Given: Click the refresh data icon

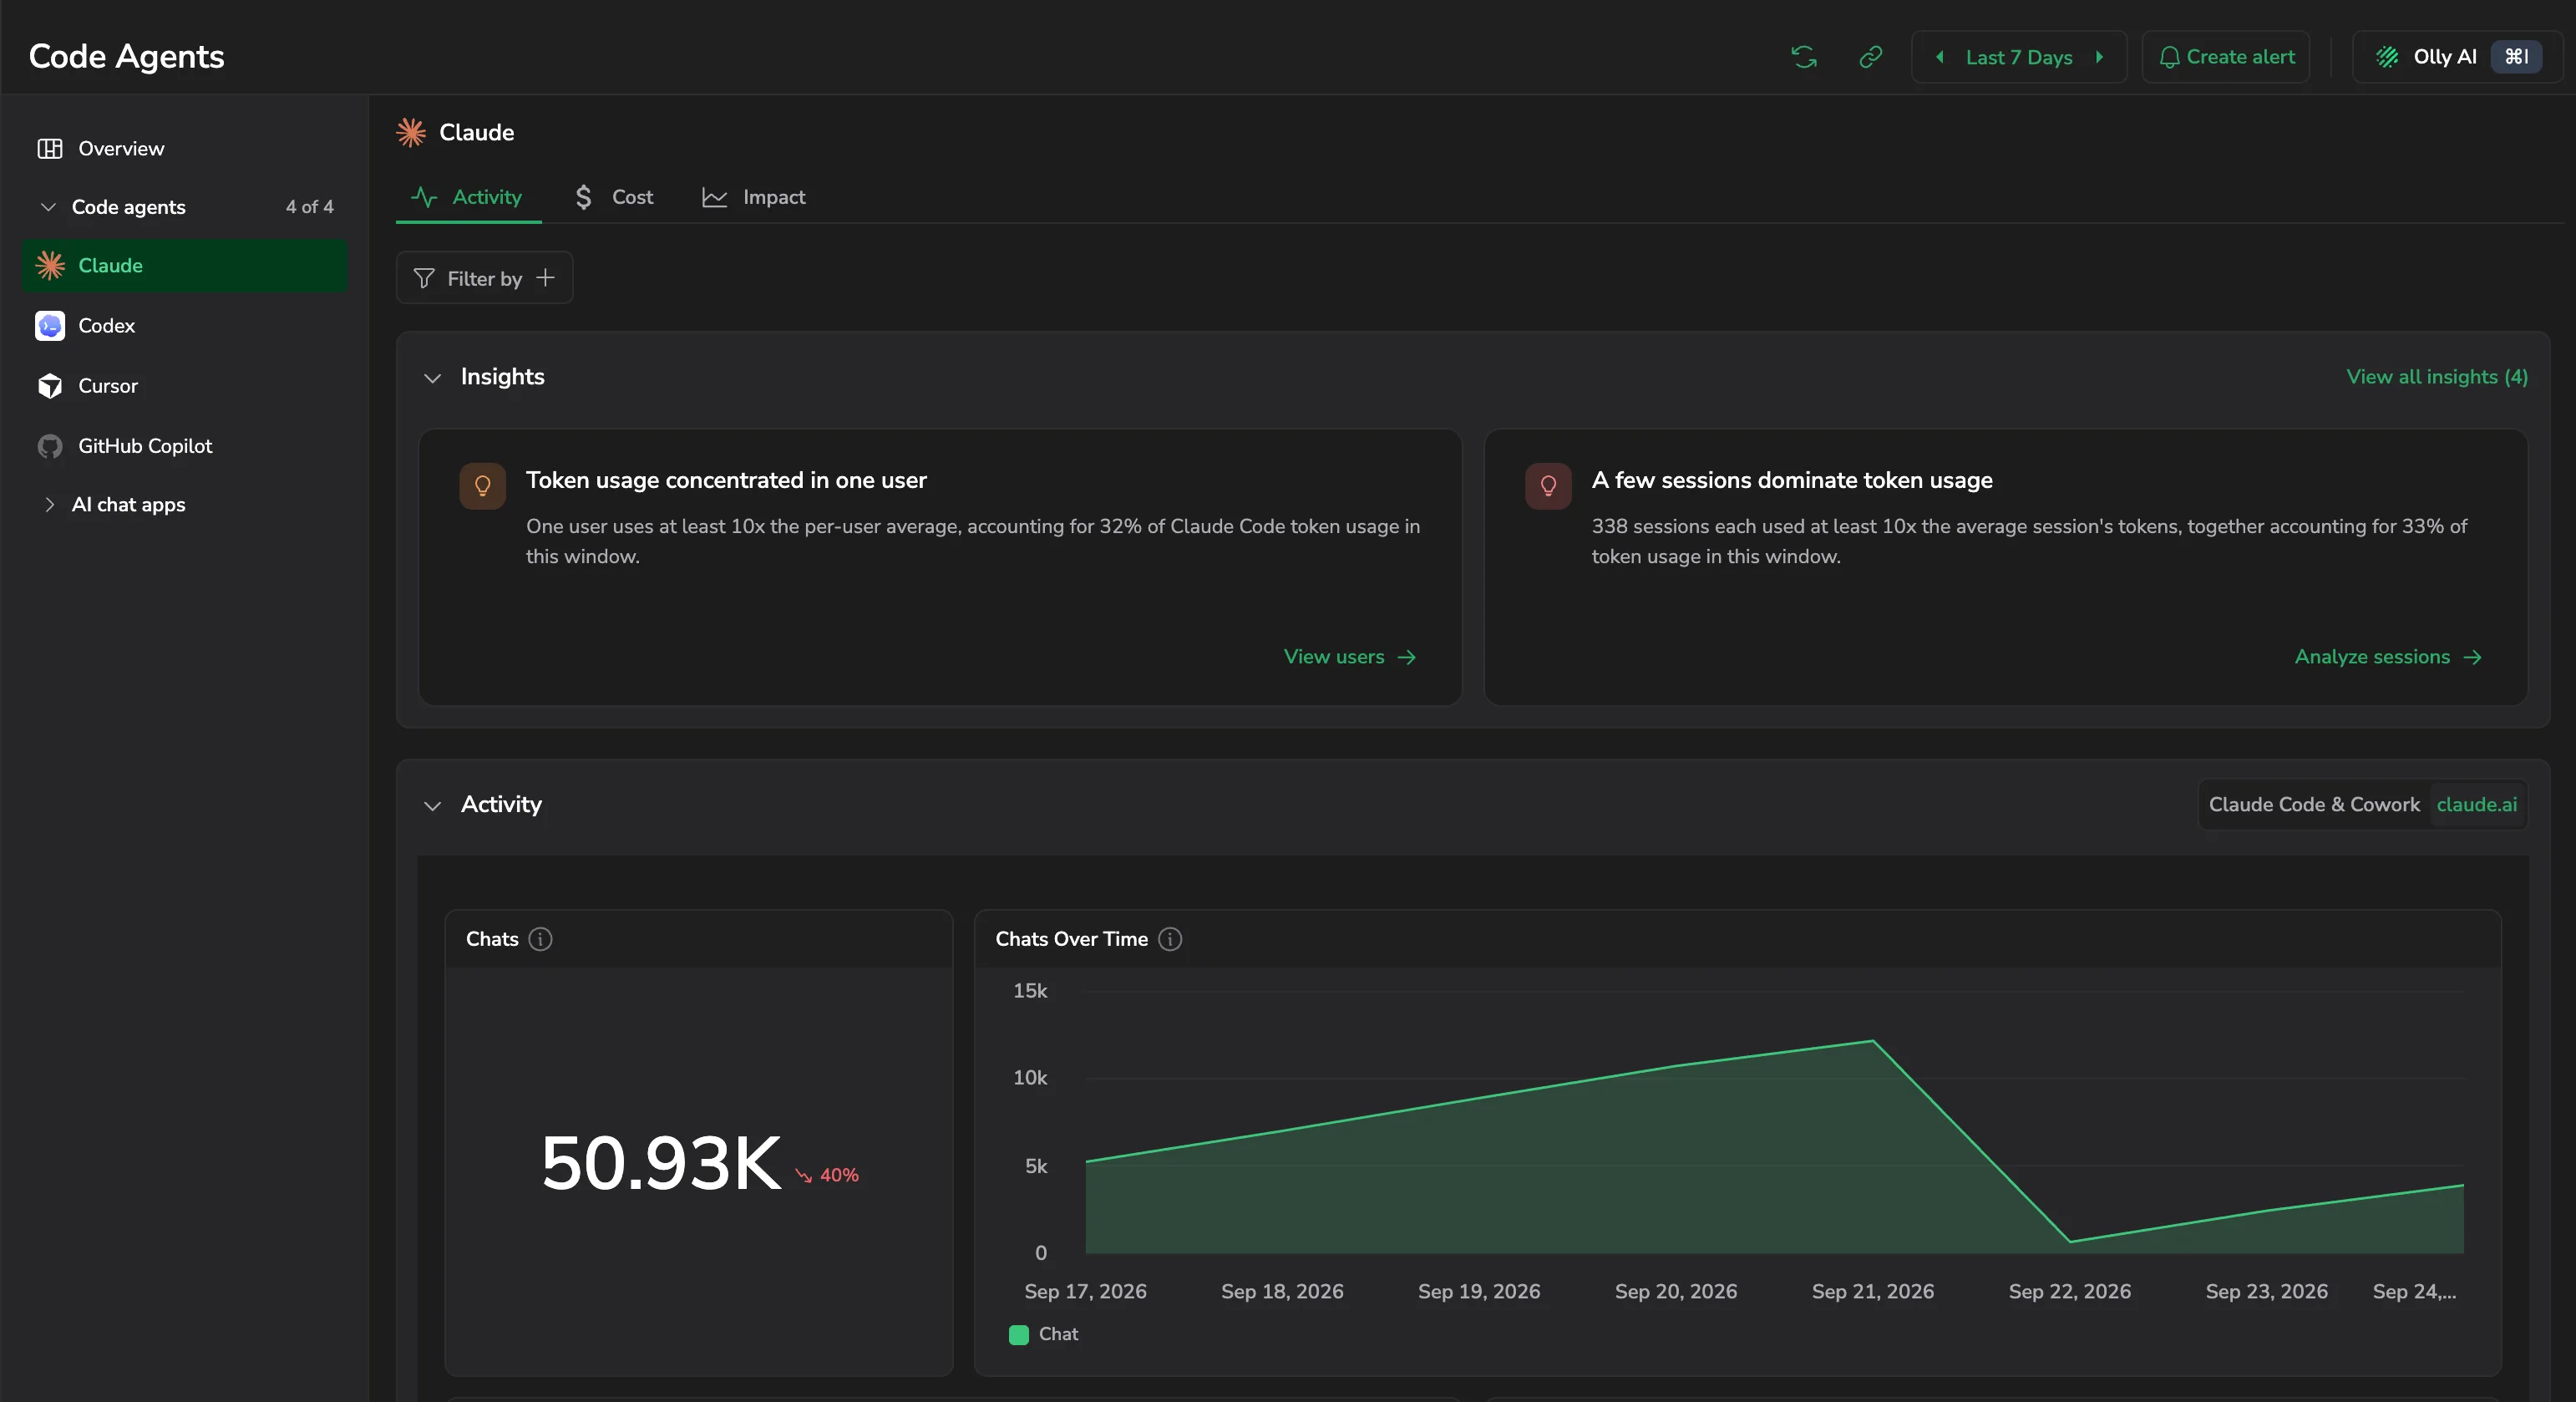Looking at the screenshot, I should [1804, 57].
